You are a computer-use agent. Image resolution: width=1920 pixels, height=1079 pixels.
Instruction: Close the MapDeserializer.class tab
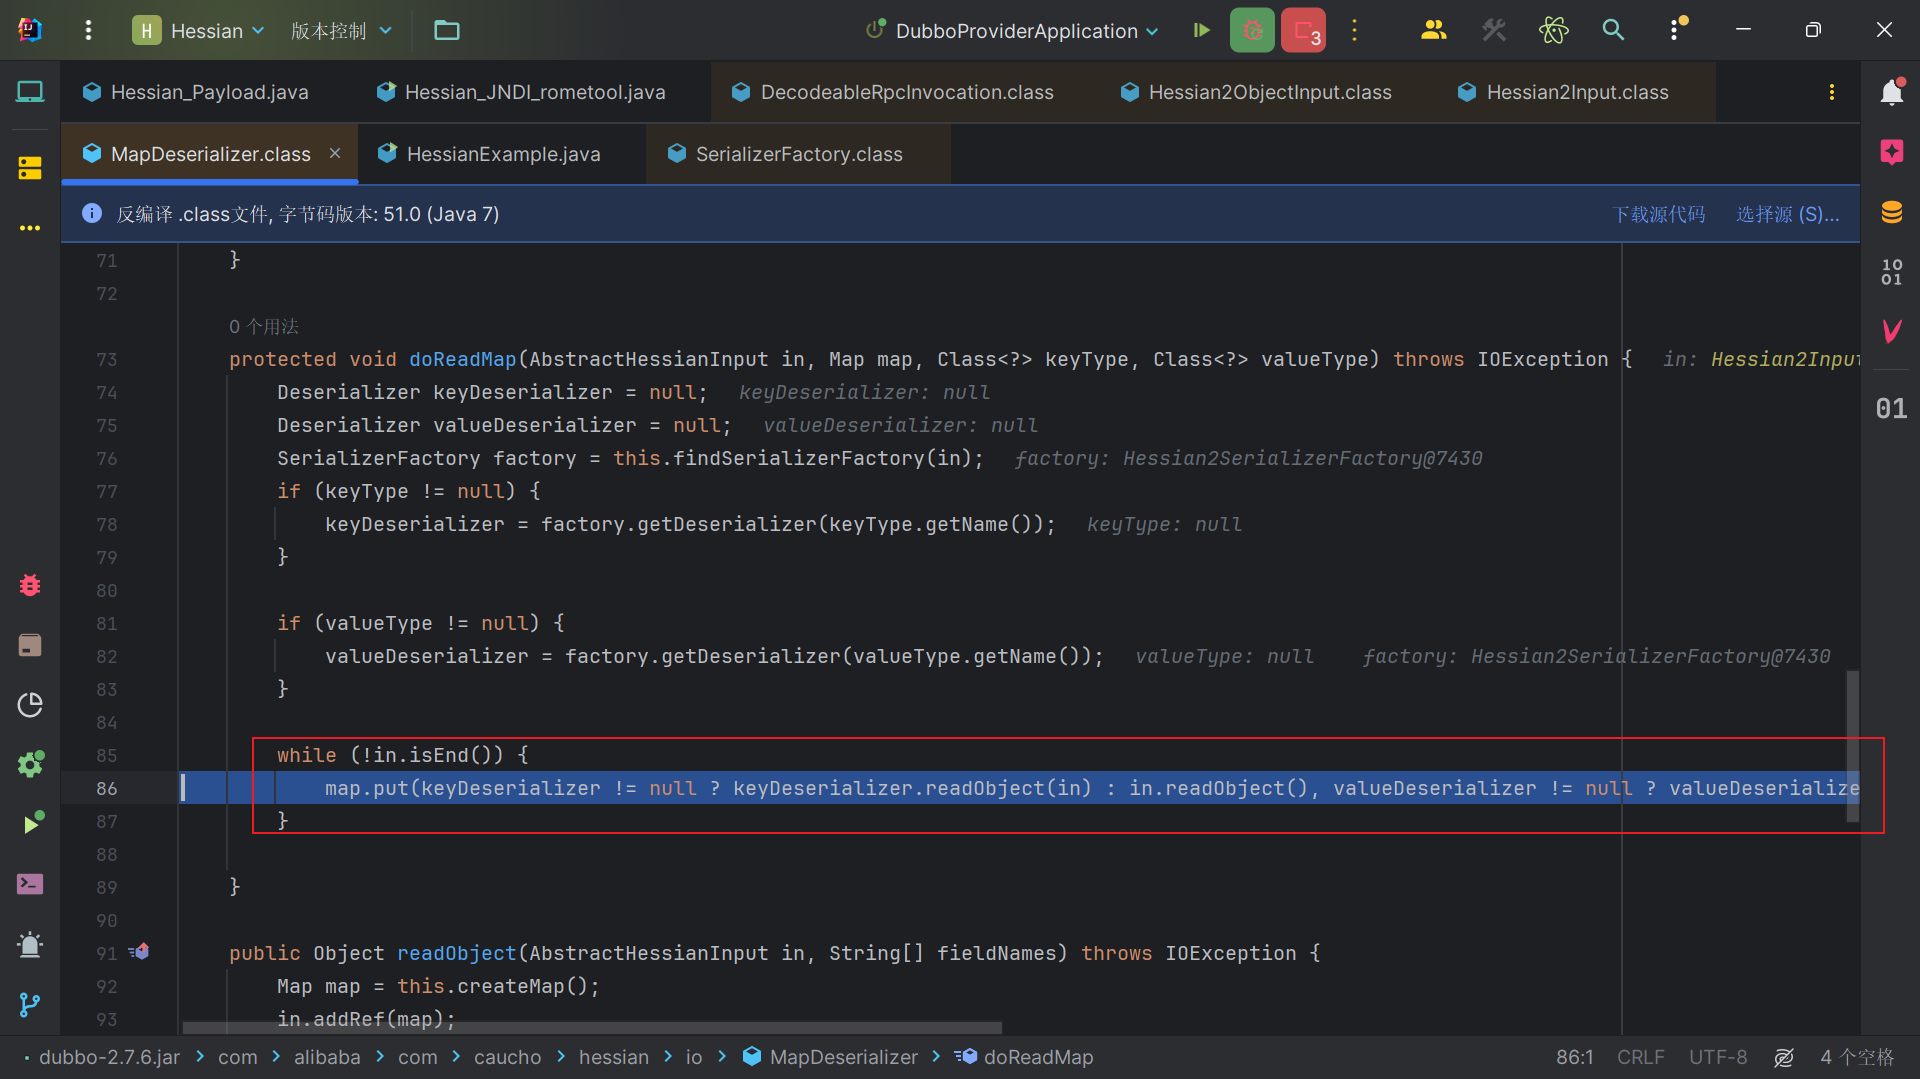point(335,153)
